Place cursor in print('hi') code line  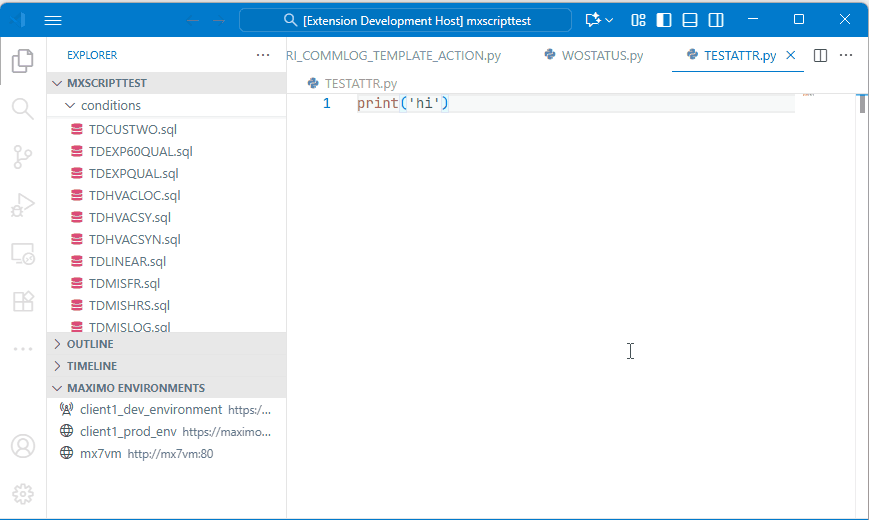pyautogui.click(x=403, y=103)
